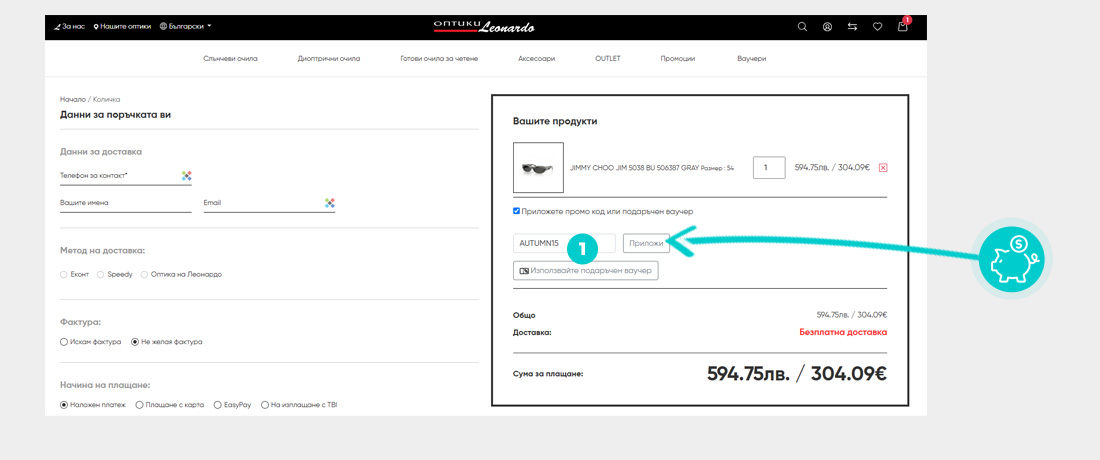Viewport: 1100px width, 460px height.
Task: Select 'Плащане с карта' payment option
Action: [140, 405]
